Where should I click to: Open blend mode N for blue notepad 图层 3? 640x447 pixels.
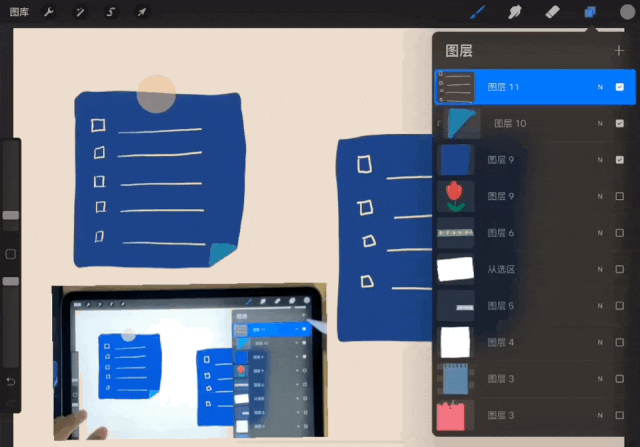click(x=600, y=379)
